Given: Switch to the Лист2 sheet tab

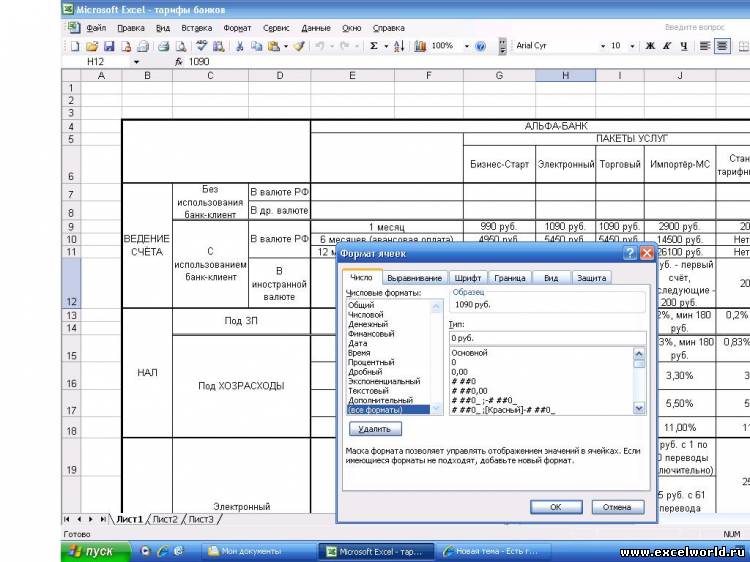Looking at the screenshot, I should (x=165, y=519).
